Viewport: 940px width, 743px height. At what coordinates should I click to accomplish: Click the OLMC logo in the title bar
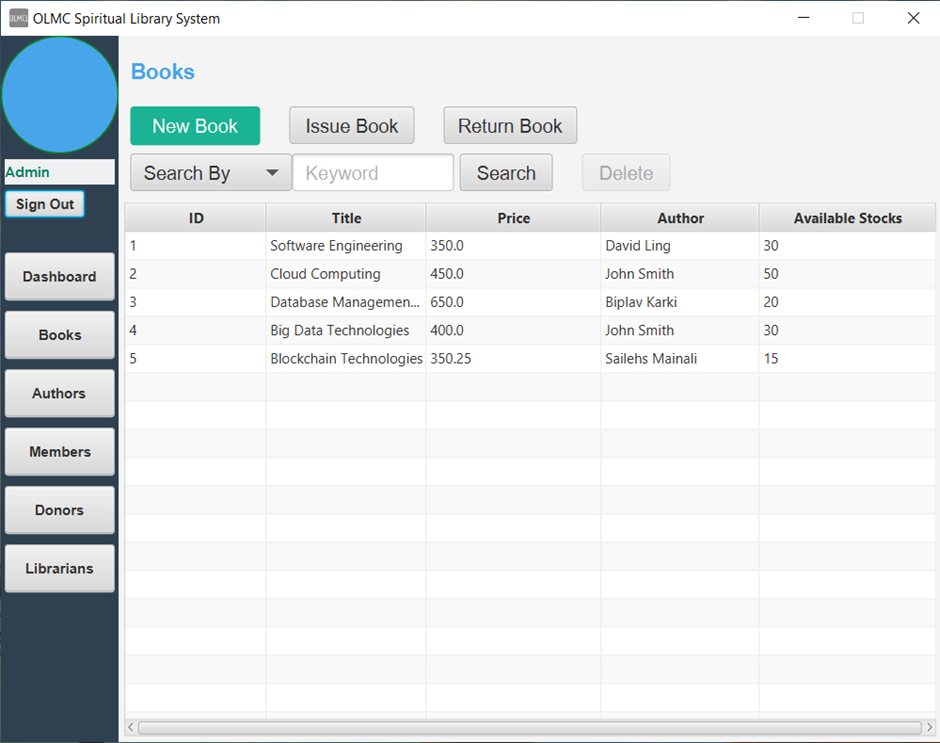[x=14, y=17]
